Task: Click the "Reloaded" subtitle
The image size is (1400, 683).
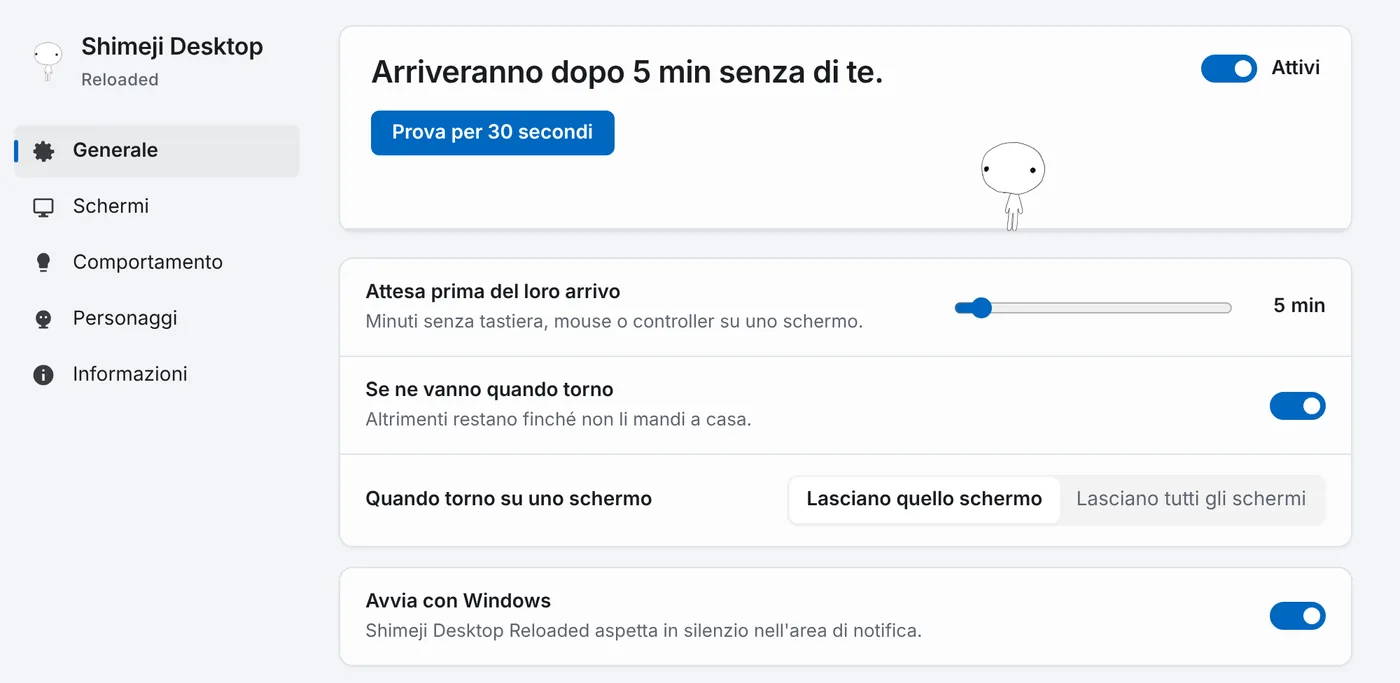Action: [x=120, y=80]
